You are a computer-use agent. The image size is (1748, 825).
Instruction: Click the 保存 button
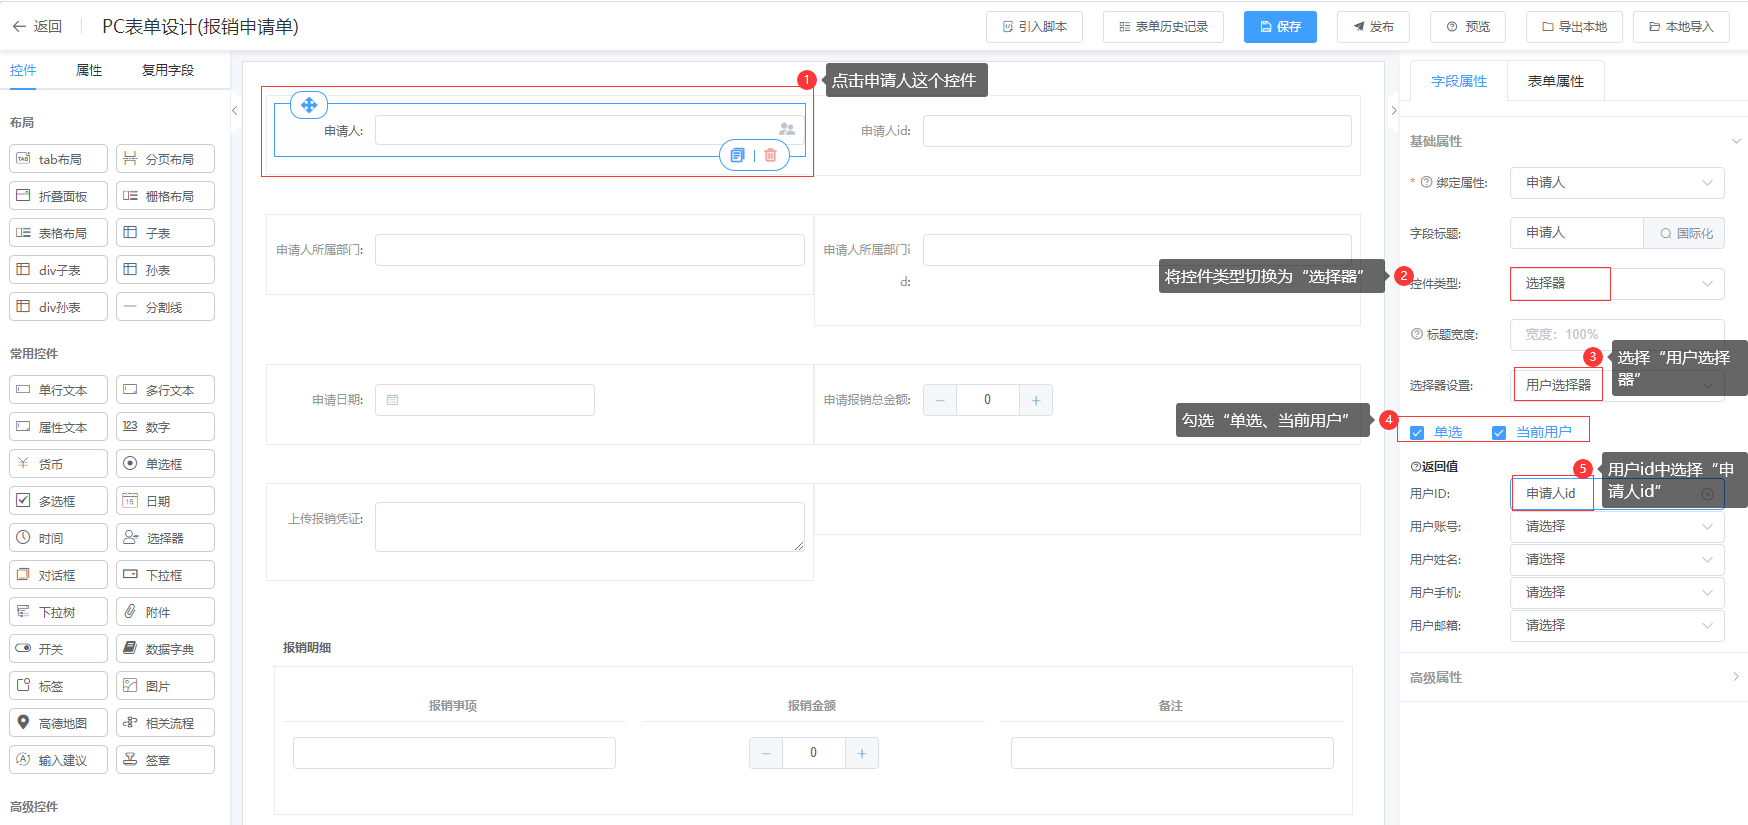click(1280, 27)
